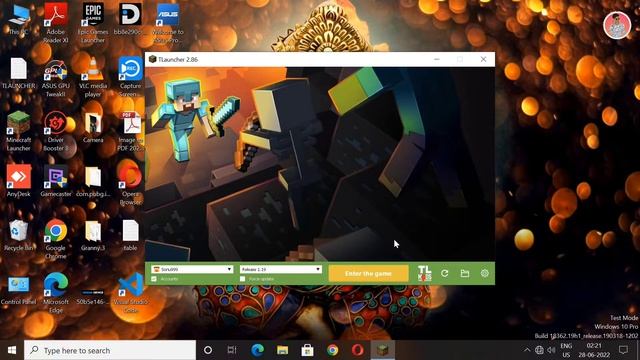Refresh versions with circular arrow icon
This screenshot has height=360, width=640.
[444, 273]
